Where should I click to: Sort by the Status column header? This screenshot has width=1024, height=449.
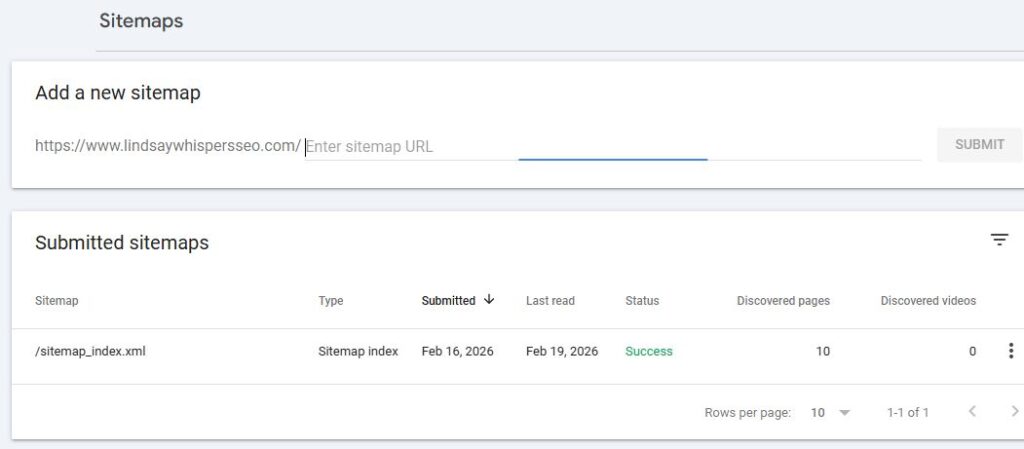tap(642, 301)
